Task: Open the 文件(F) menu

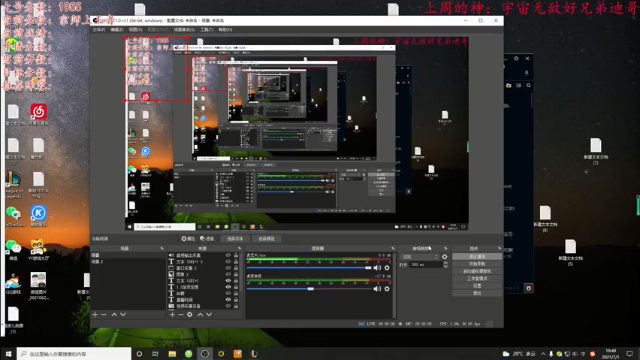Action: tap(99, 29)
